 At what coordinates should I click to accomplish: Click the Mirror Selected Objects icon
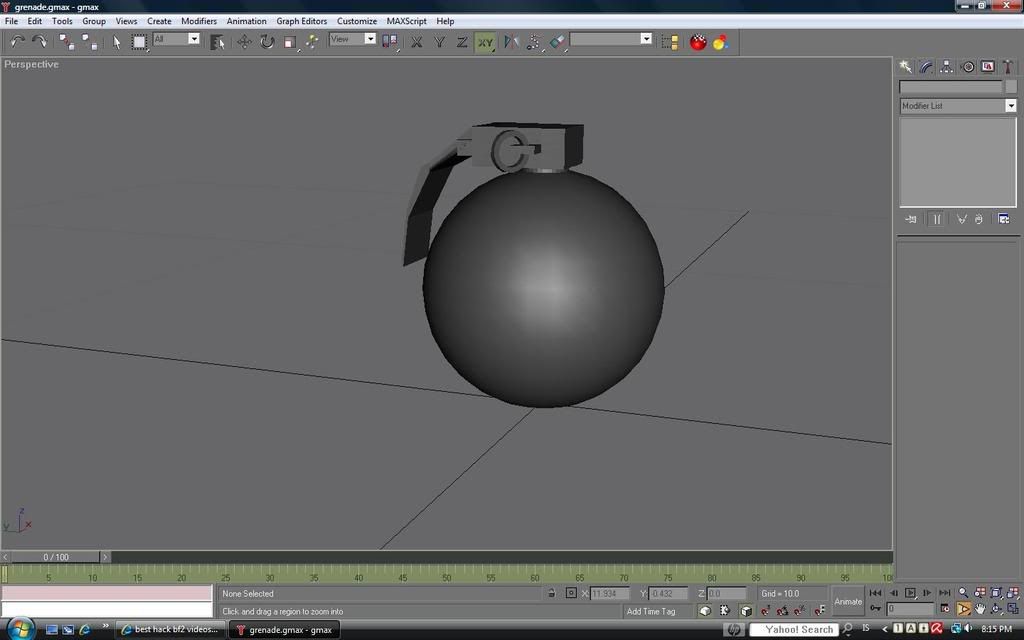511,41
